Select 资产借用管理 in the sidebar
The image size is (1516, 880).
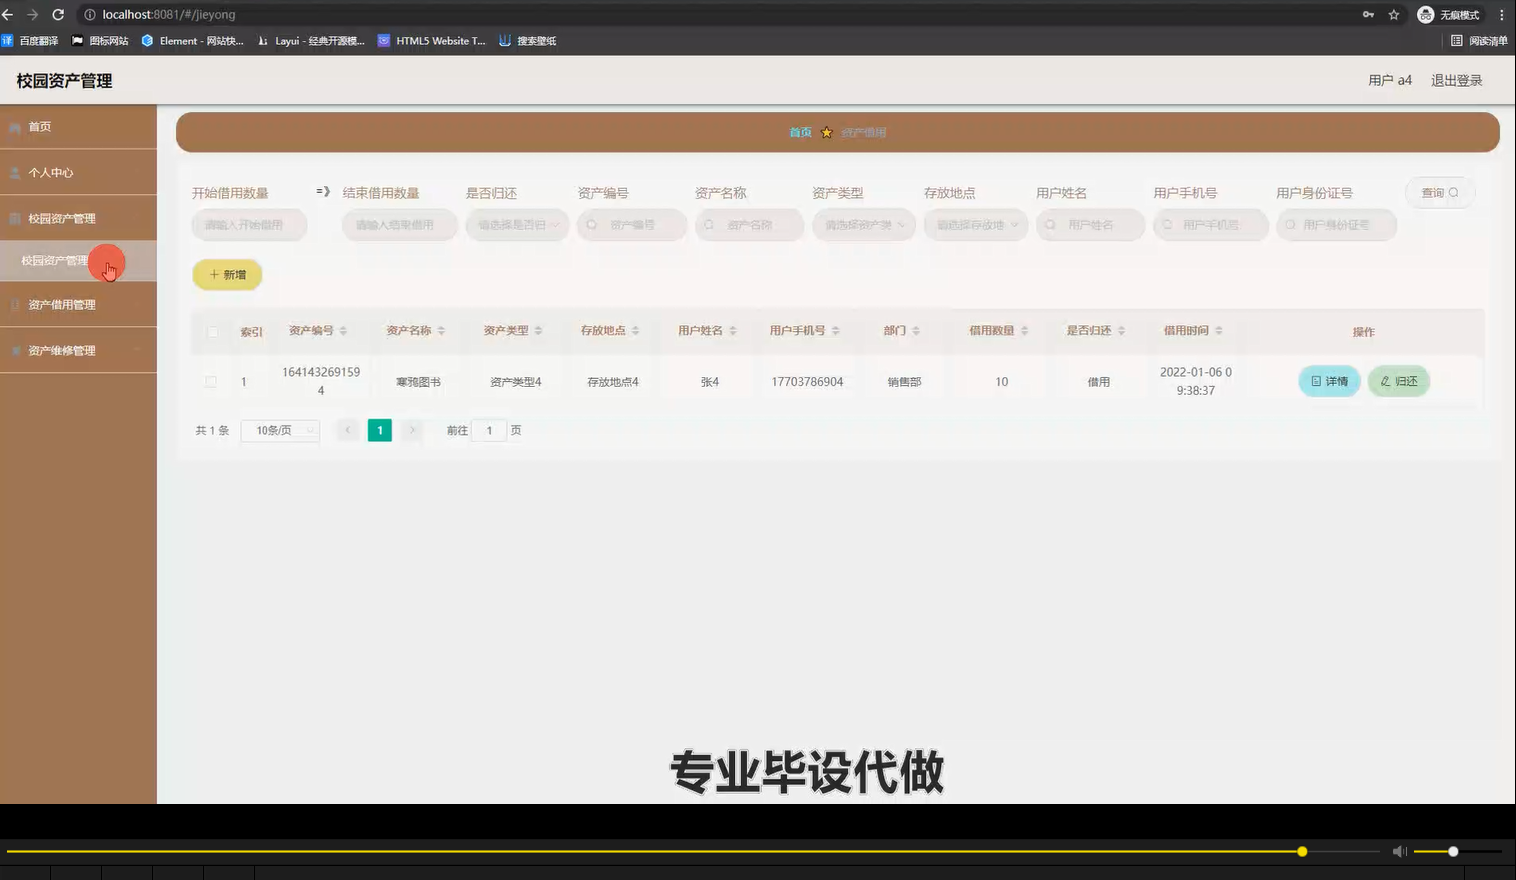tap(60, 303)
